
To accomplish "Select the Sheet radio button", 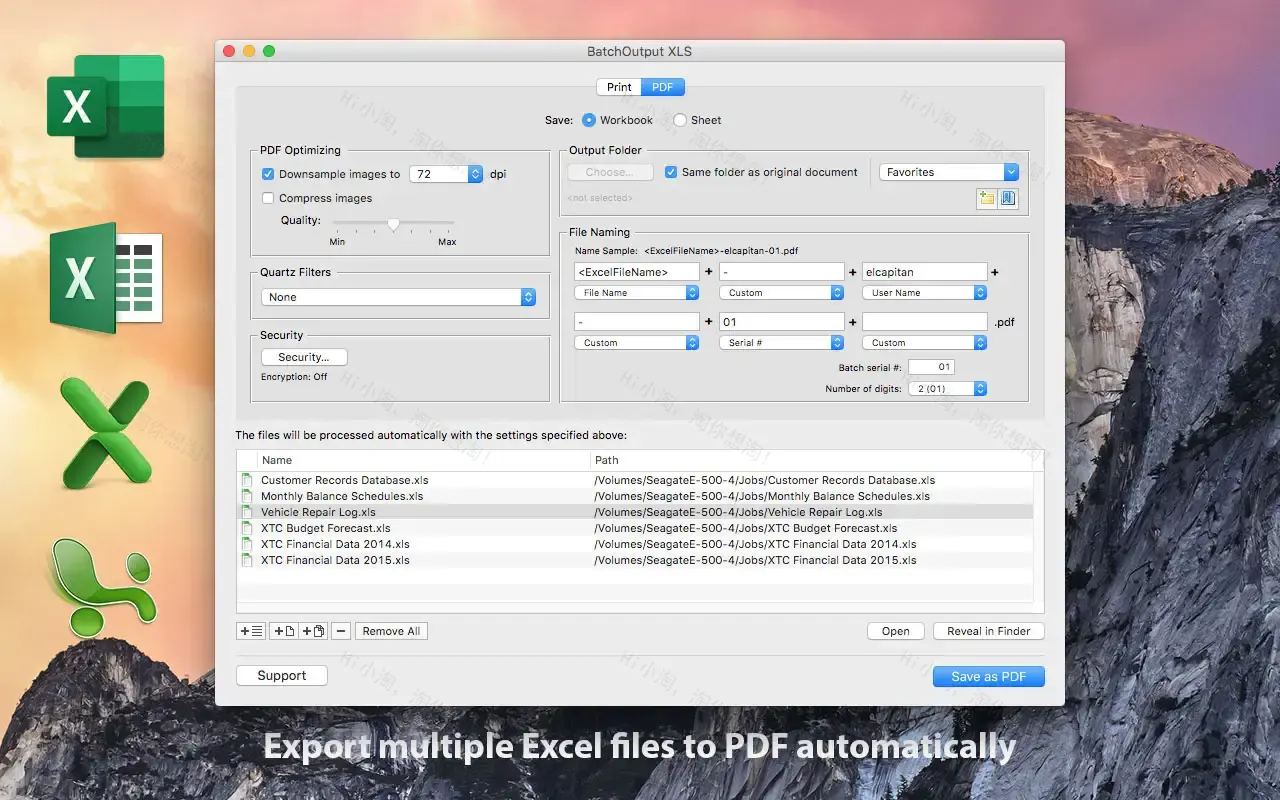I will 678,119.
